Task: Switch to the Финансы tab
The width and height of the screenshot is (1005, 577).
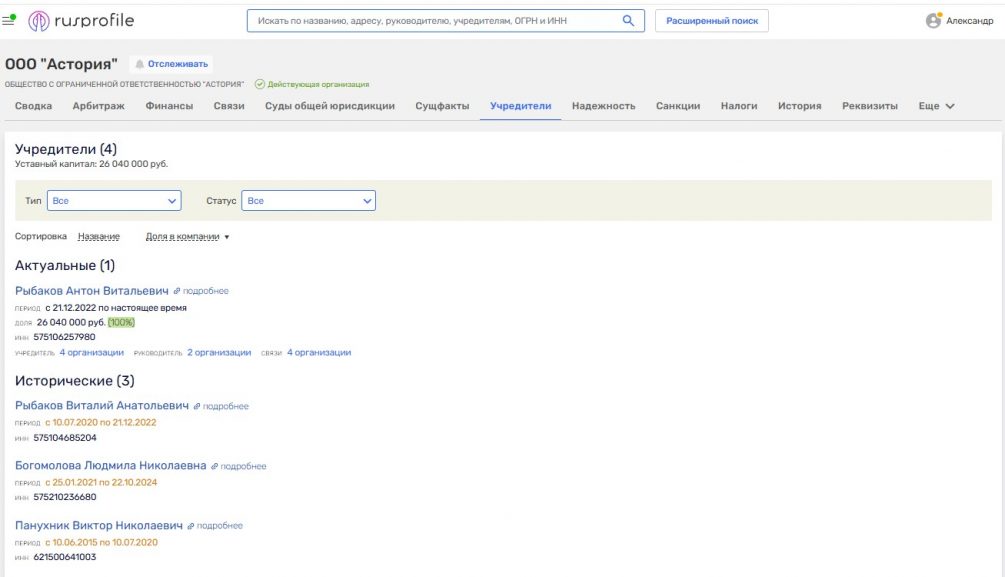Action: (x=169, y=106)
